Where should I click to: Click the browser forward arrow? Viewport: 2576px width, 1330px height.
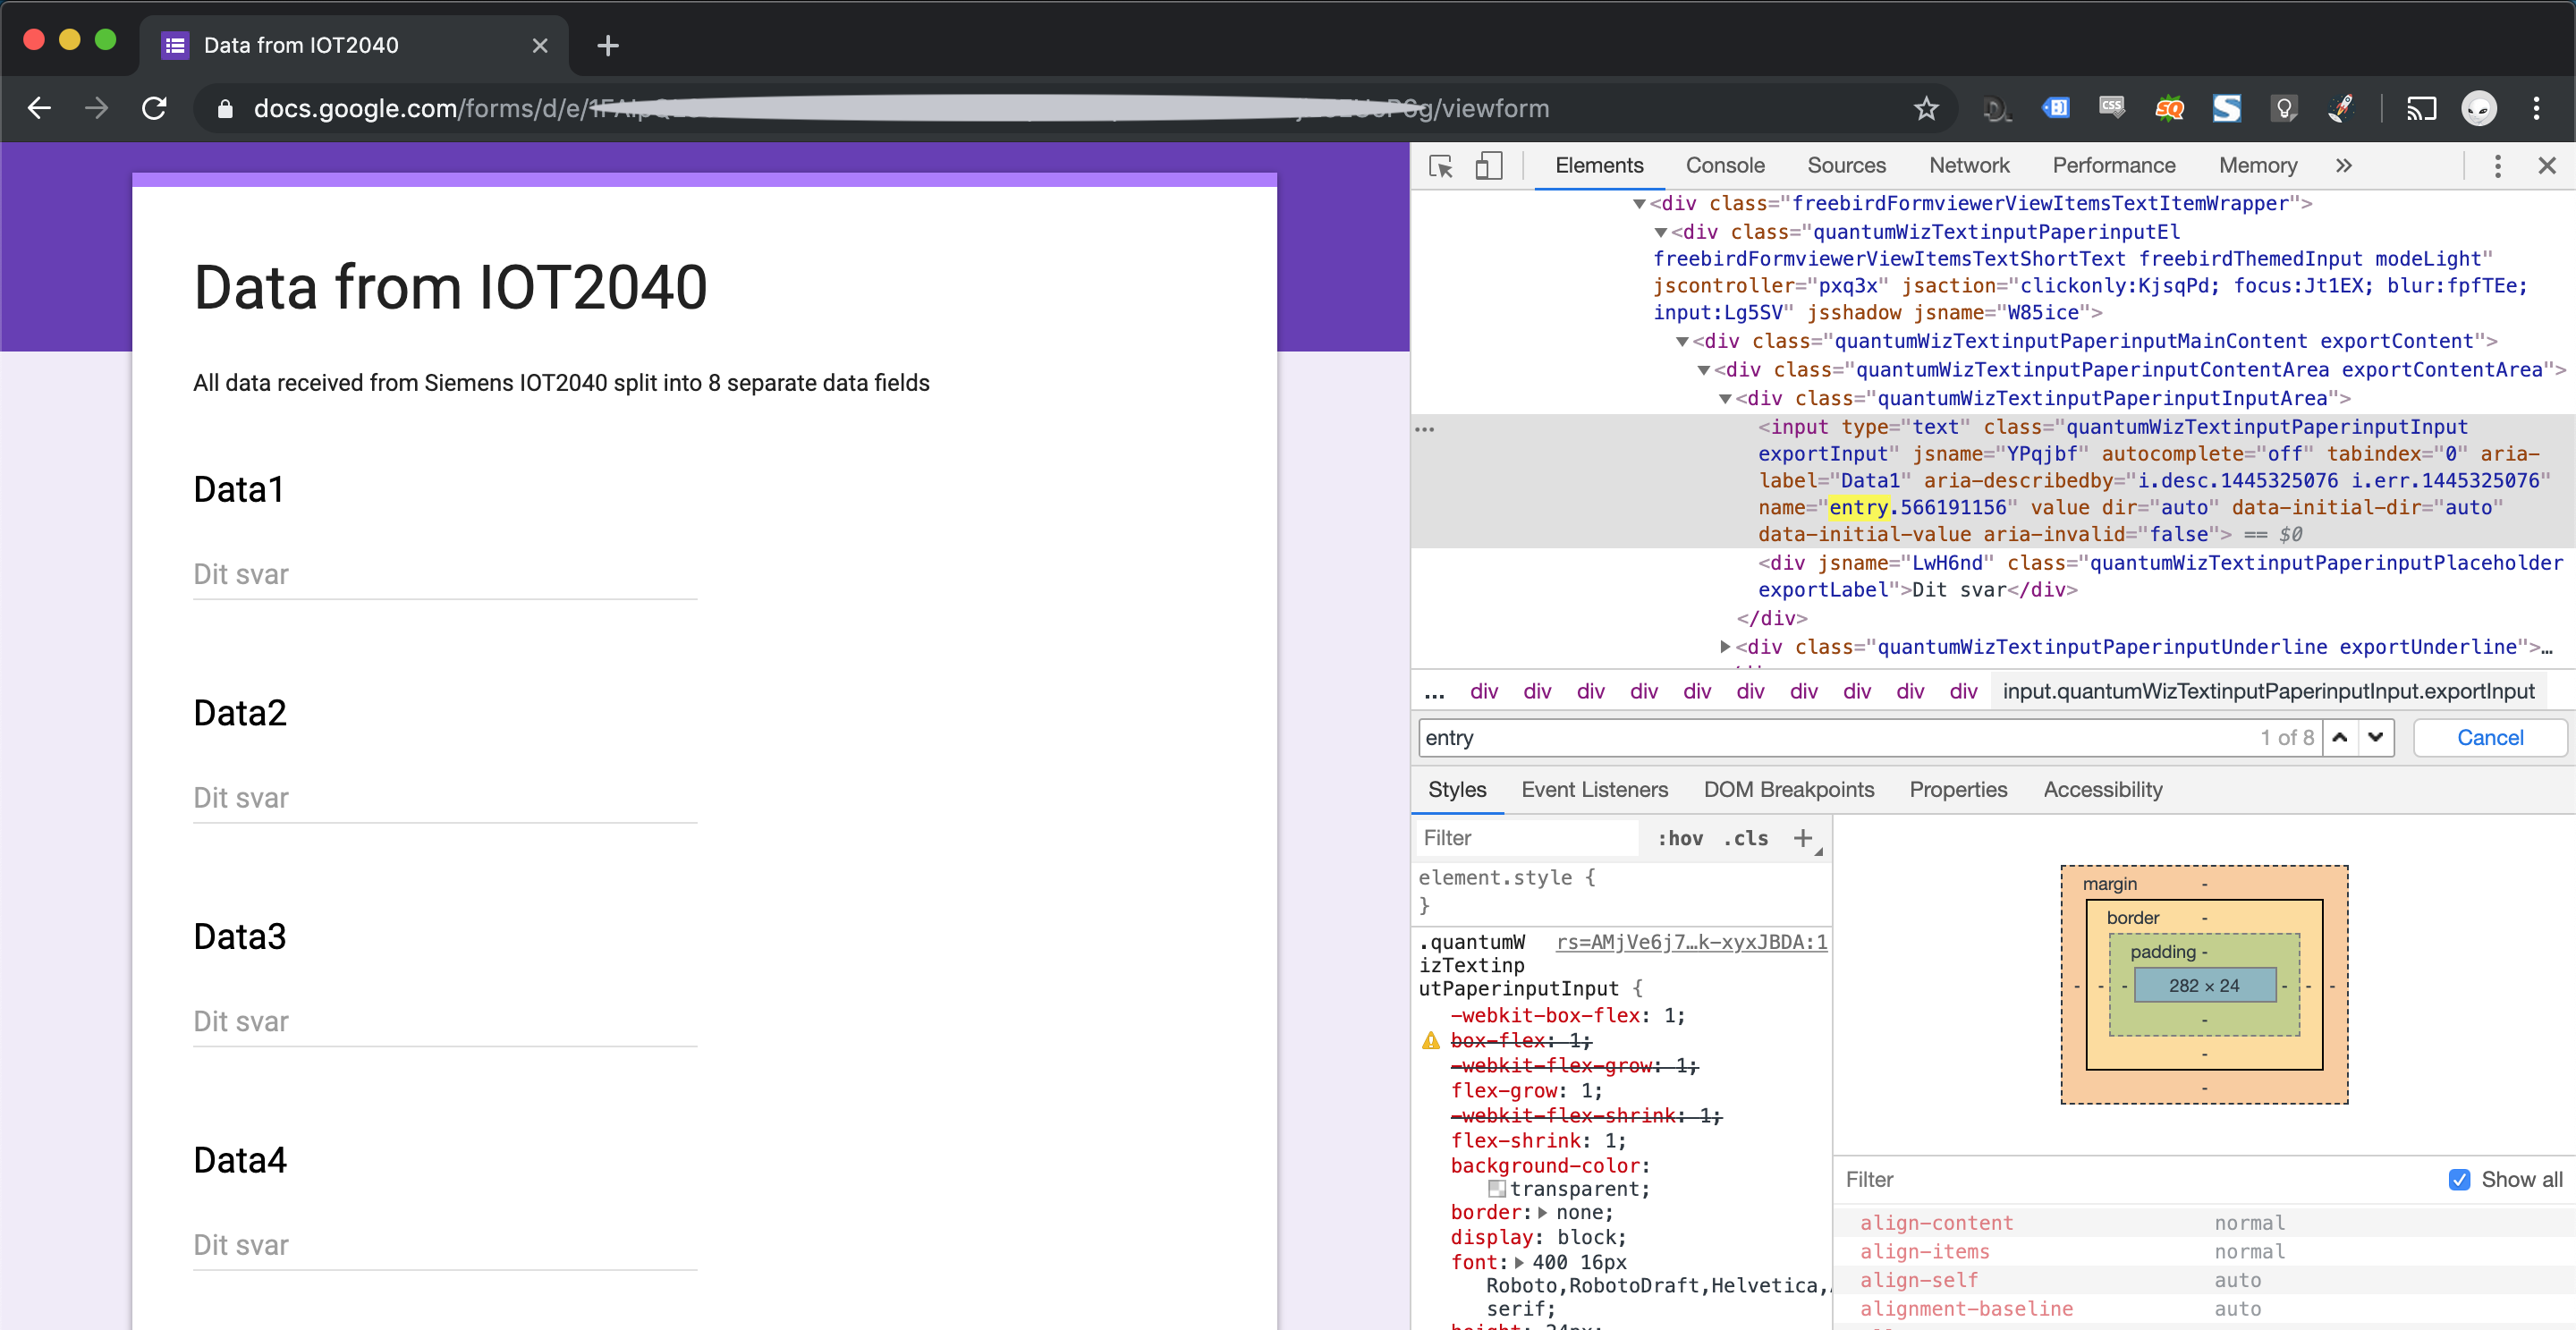click(96, 108)
